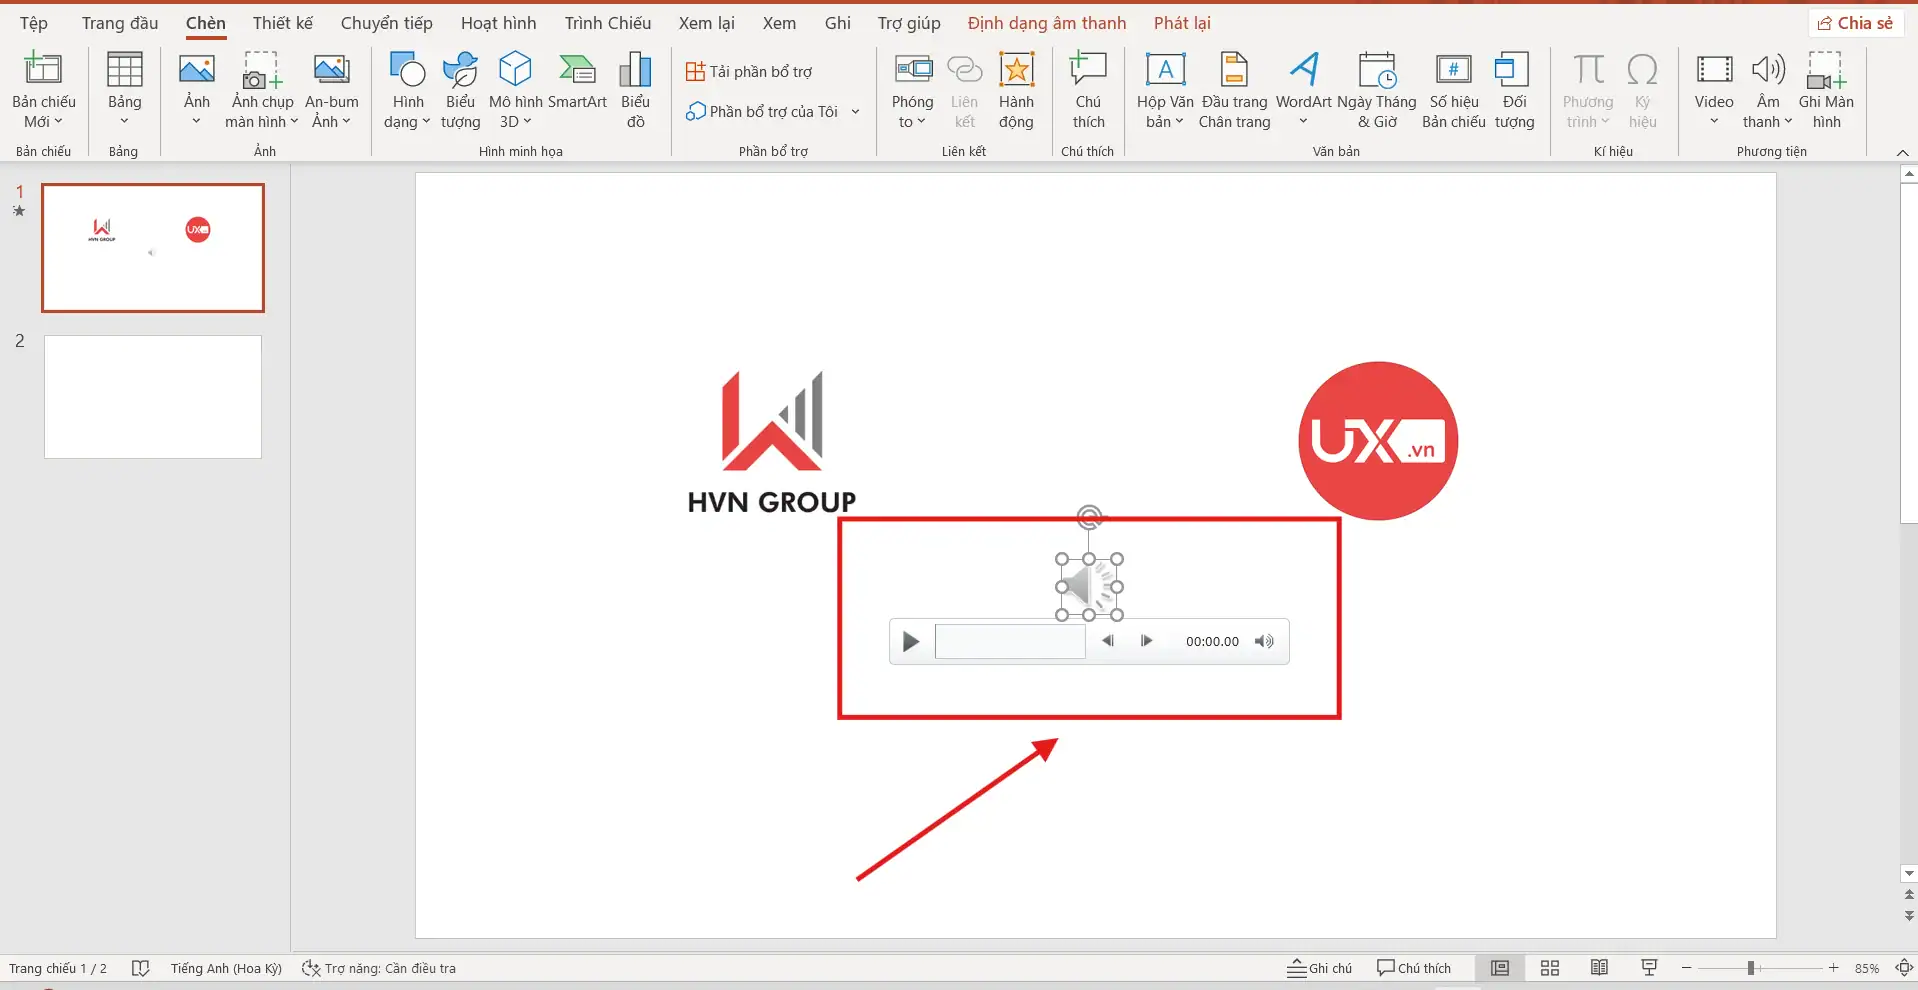1918x990 pixels.
Task: Open the Trình Chiếu ribbon tab
Action: pos(606,22)
